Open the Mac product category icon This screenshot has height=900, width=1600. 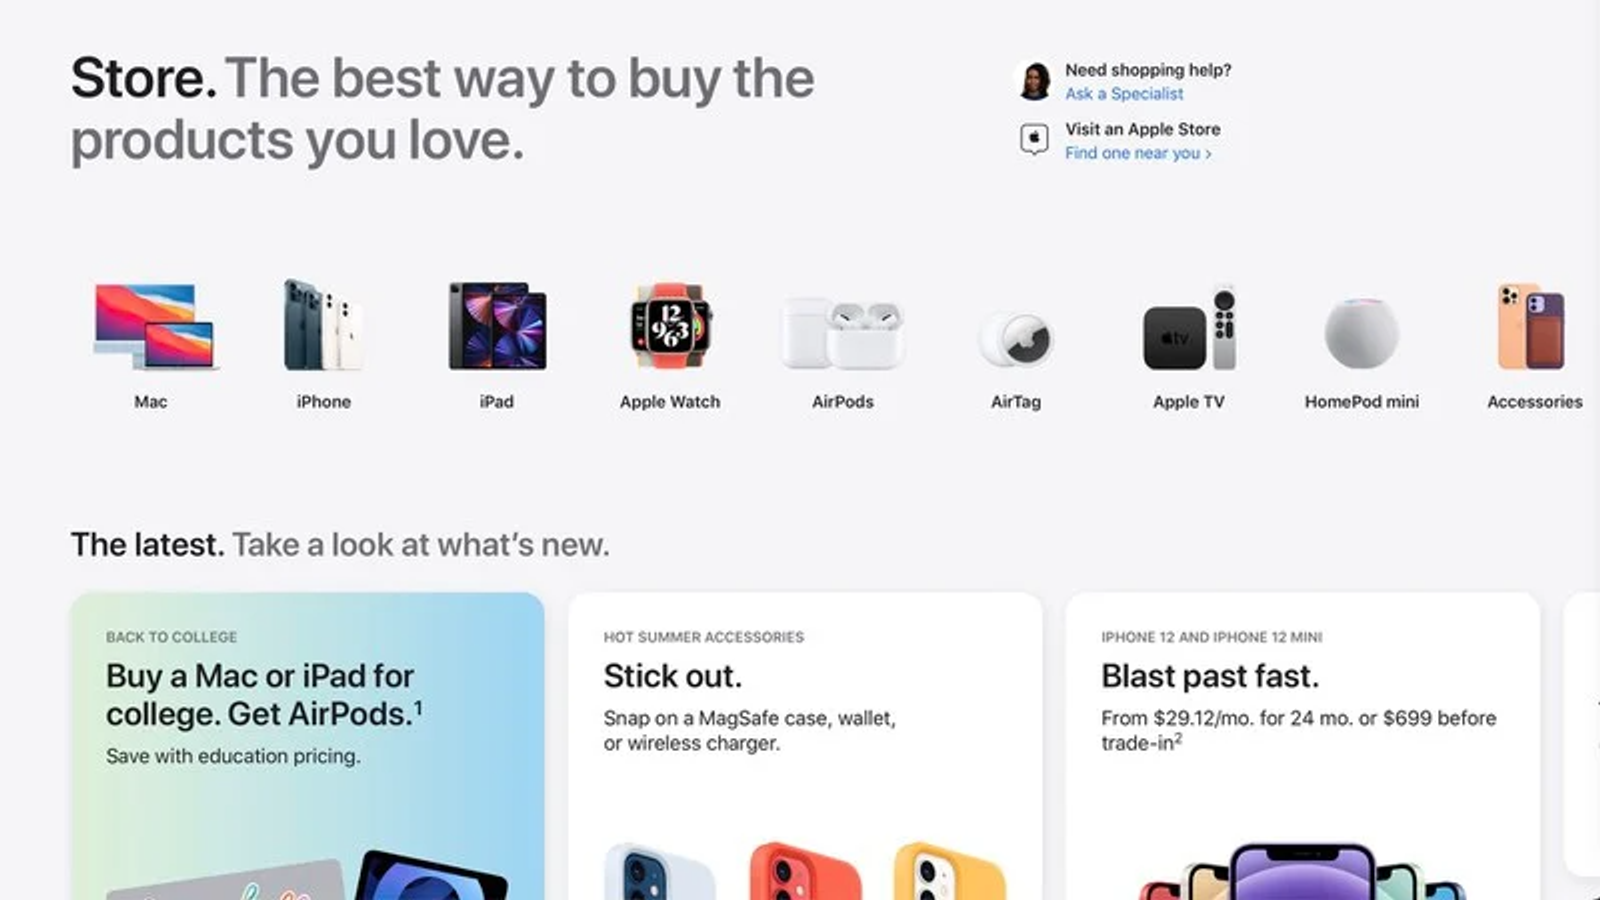pyautogui.click(x=153, y=327)
